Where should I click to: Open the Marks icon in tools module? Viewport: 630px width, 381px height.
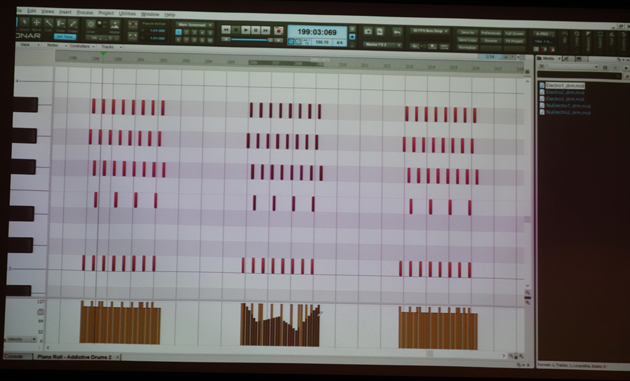115,25
